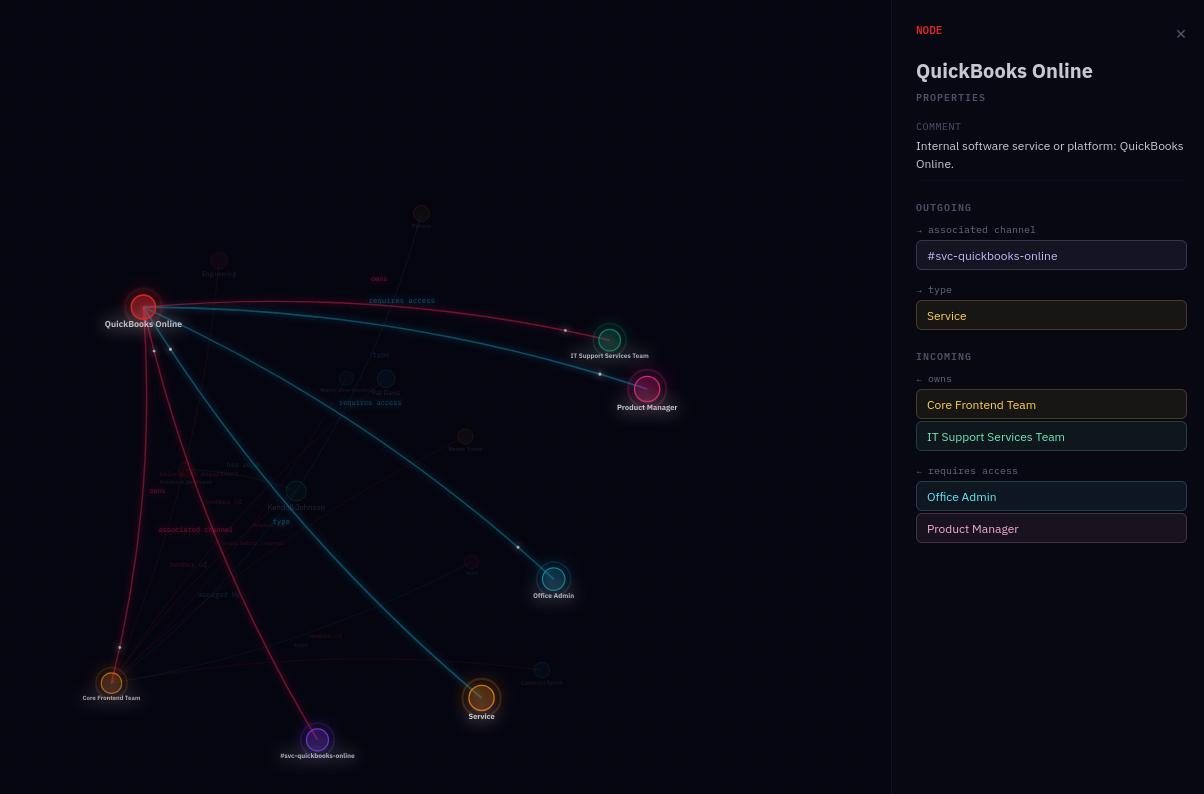Select the cyan Office Admin graph node

(553, 579)
